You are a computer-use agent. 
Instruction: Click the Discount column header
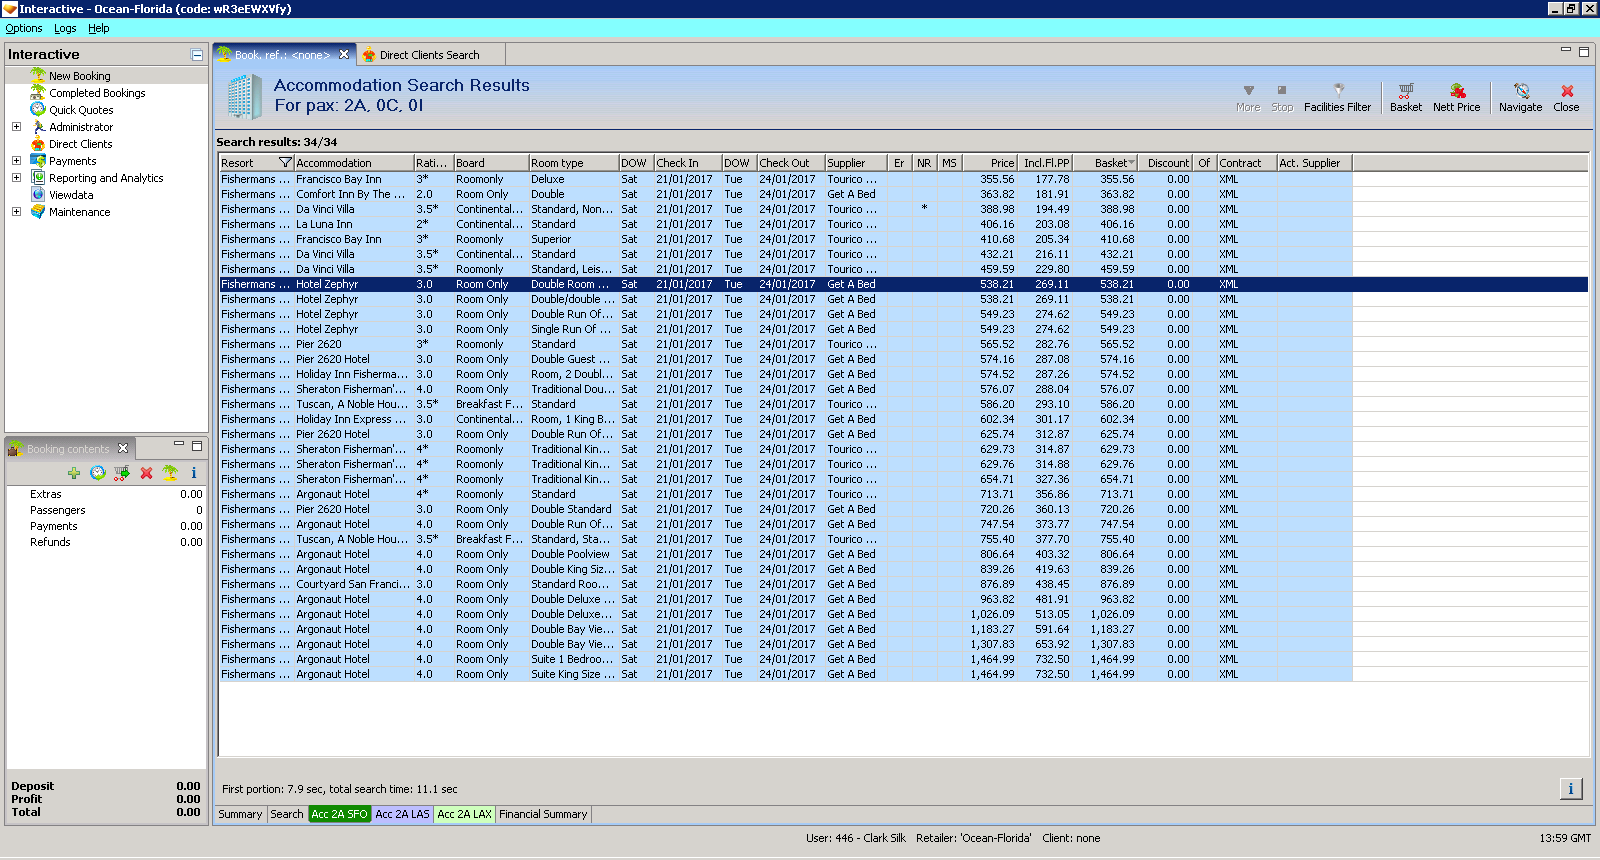pyautogui.click(x=1165, y=163)
